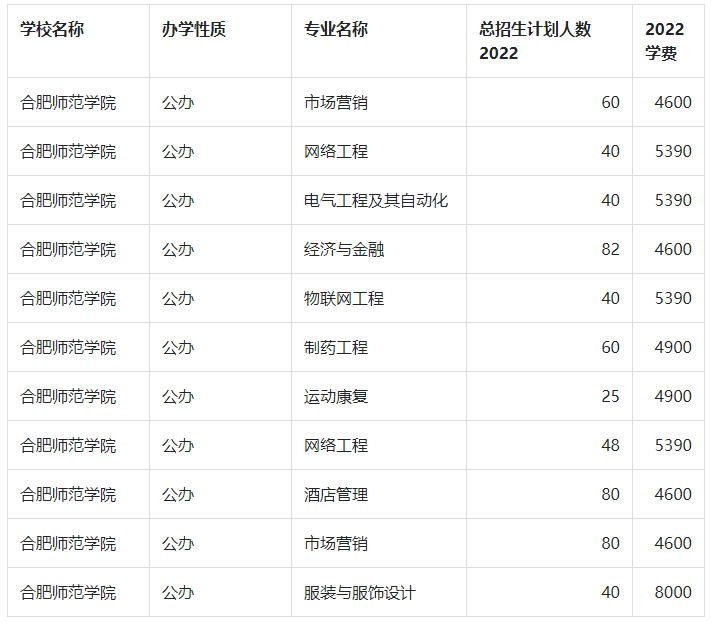Click the enrollment value 48
The height and width of the screenshot is (623, 711).
tap(610, 445)
